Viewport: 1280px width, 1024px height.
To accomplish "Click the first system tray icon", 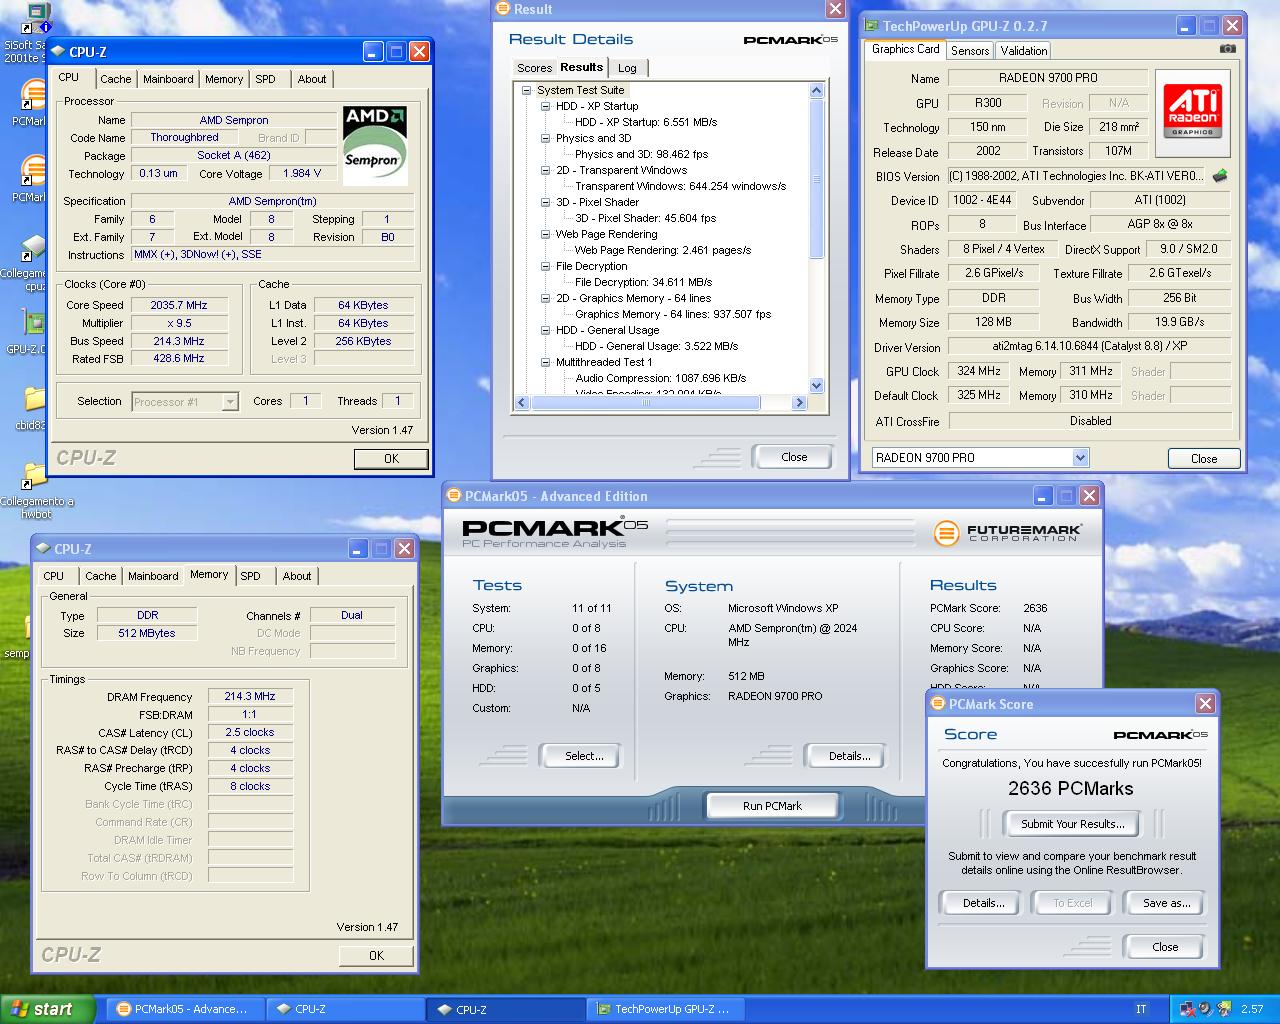I will coord(1186,1009).
